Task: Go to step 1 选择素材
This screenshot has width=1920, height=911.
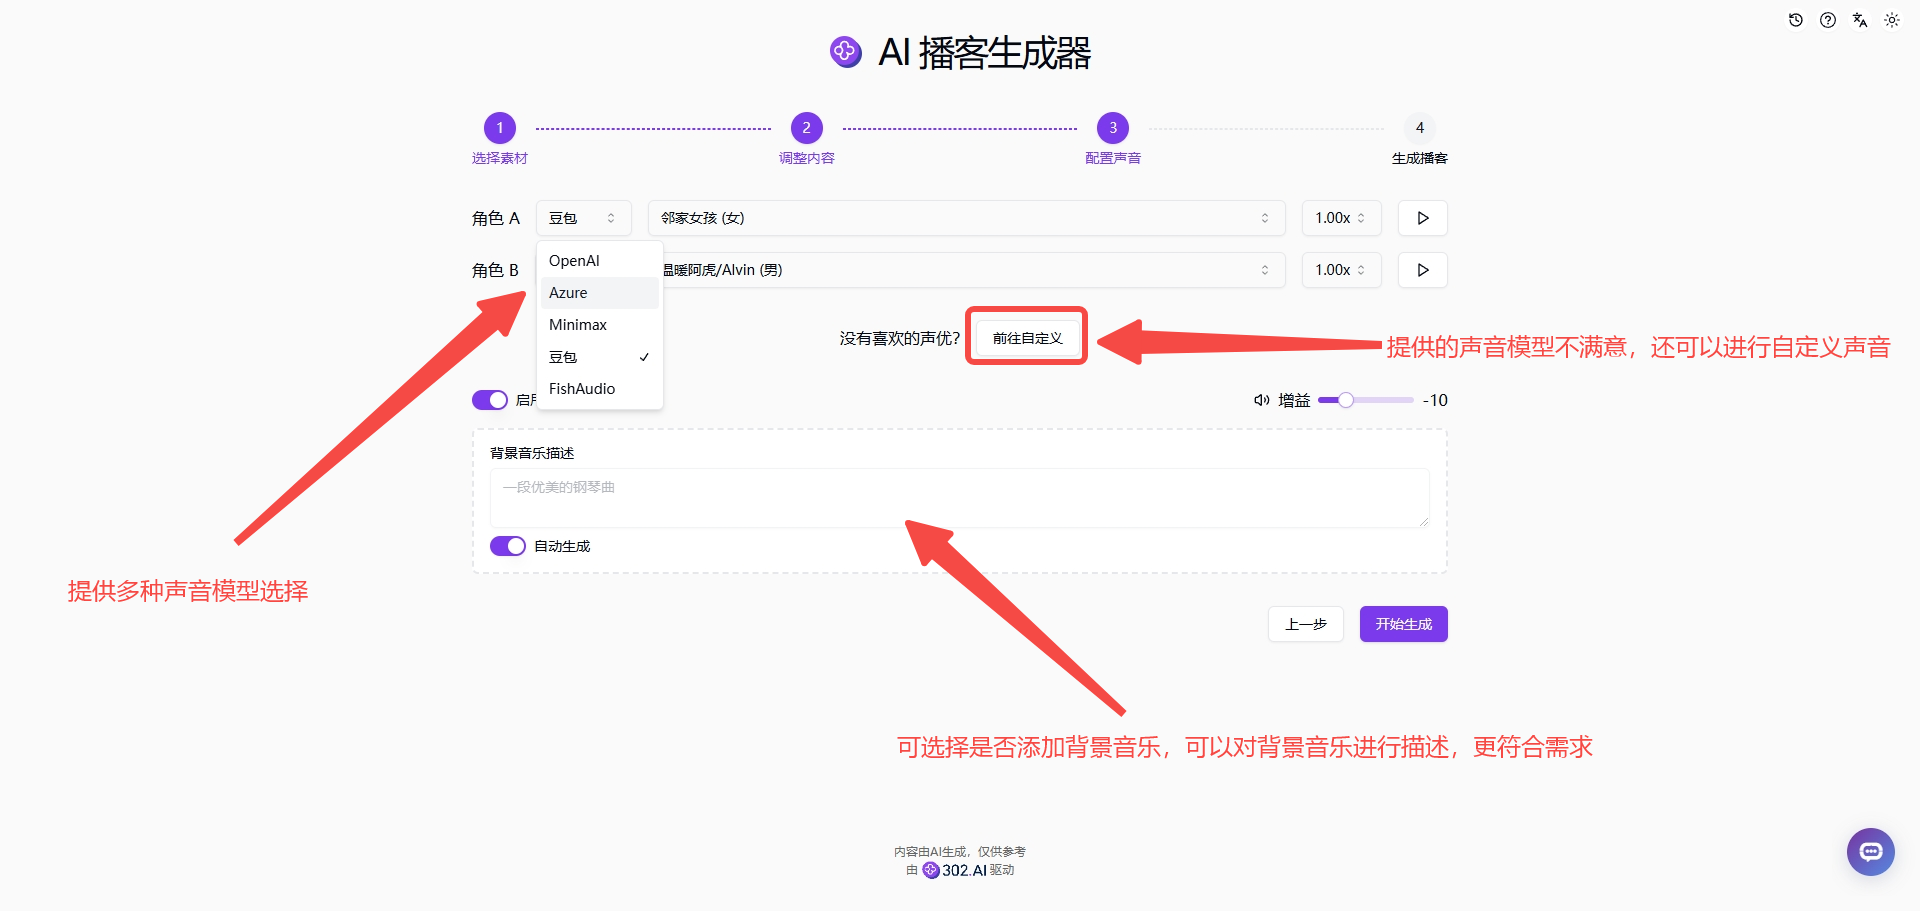Action: pos(500,128)
